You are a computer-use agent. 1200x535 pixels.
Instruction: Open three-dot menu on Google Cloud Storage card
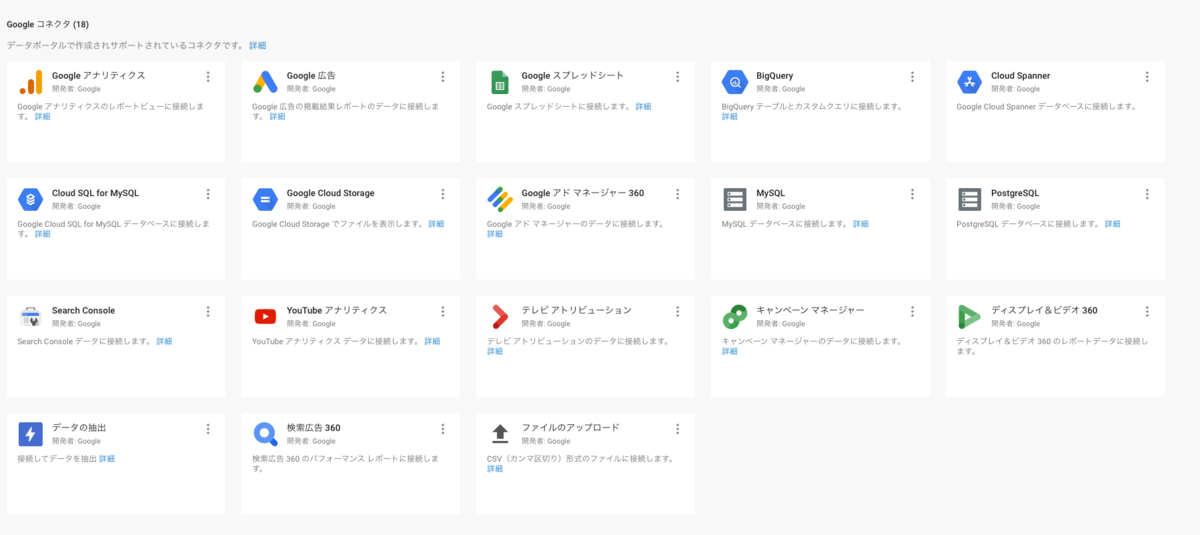(x=442, y=194)
